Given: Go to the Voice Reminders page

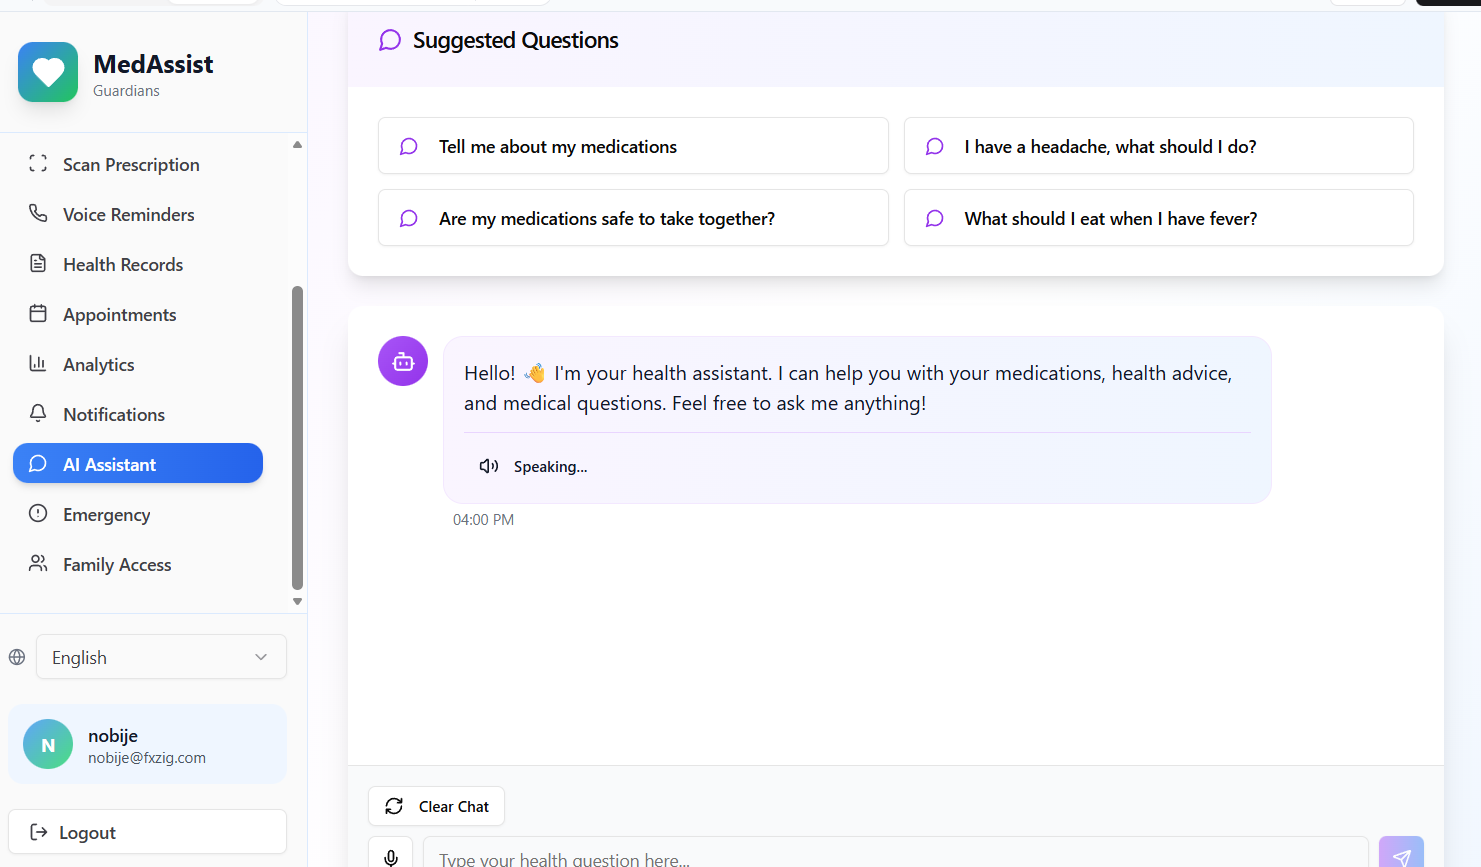Looking at the screenshot, I should [128, 215].
